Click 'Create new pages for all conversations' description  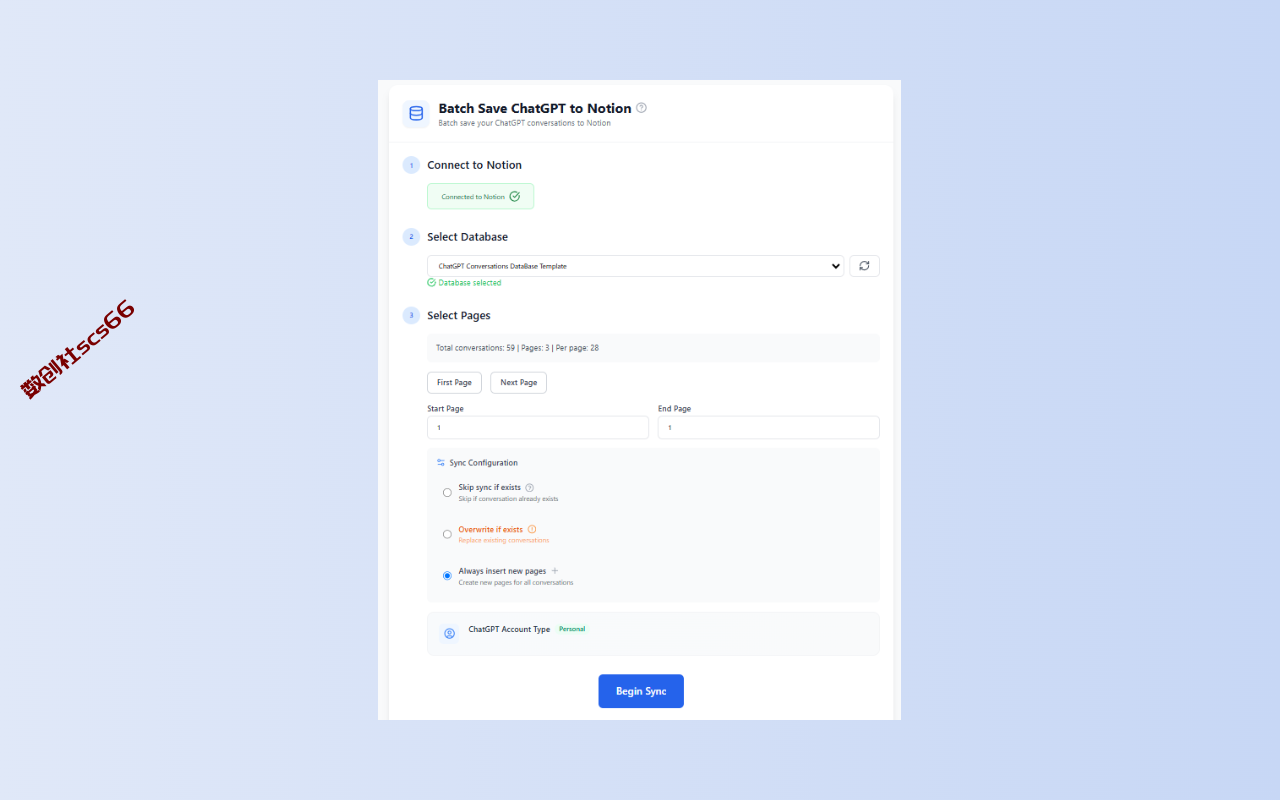point(516,582)
